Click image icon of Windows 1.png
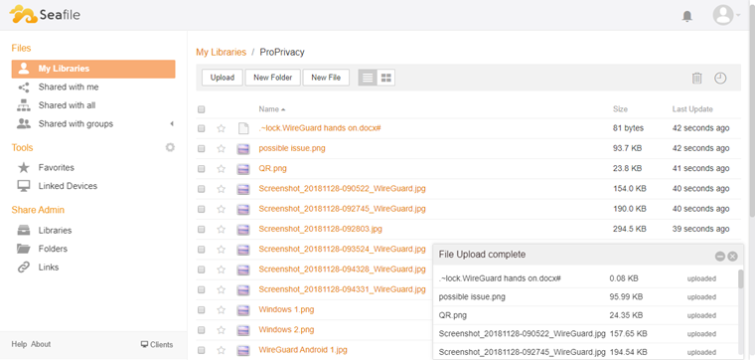 [x=243, y=310]
